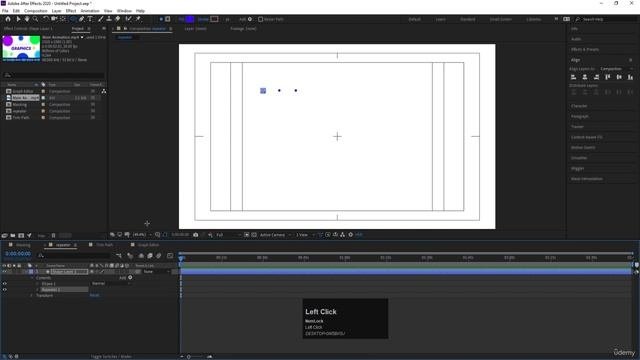This screenshot has height=360, width=640.
Task: Collapse the Contents group in timeline
Action: 32,278
